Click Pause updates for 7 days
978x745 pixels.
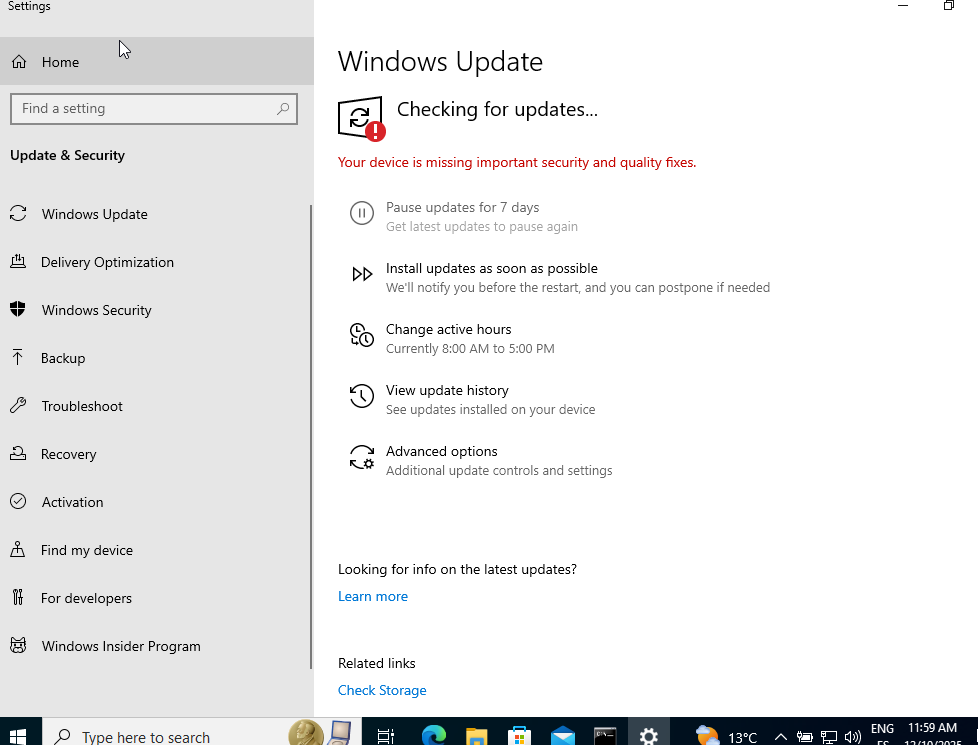pyautogui.click(x=462, y=208)
